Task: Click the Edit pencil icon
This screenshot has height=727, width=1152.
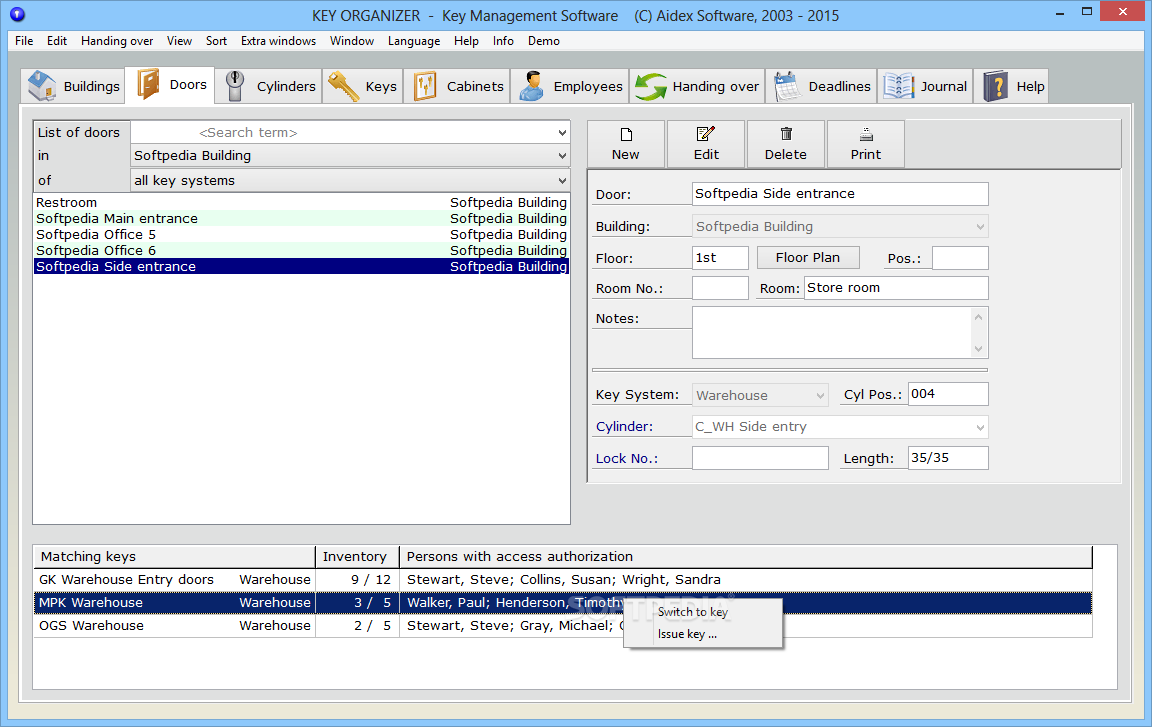Action: (705, 134)
